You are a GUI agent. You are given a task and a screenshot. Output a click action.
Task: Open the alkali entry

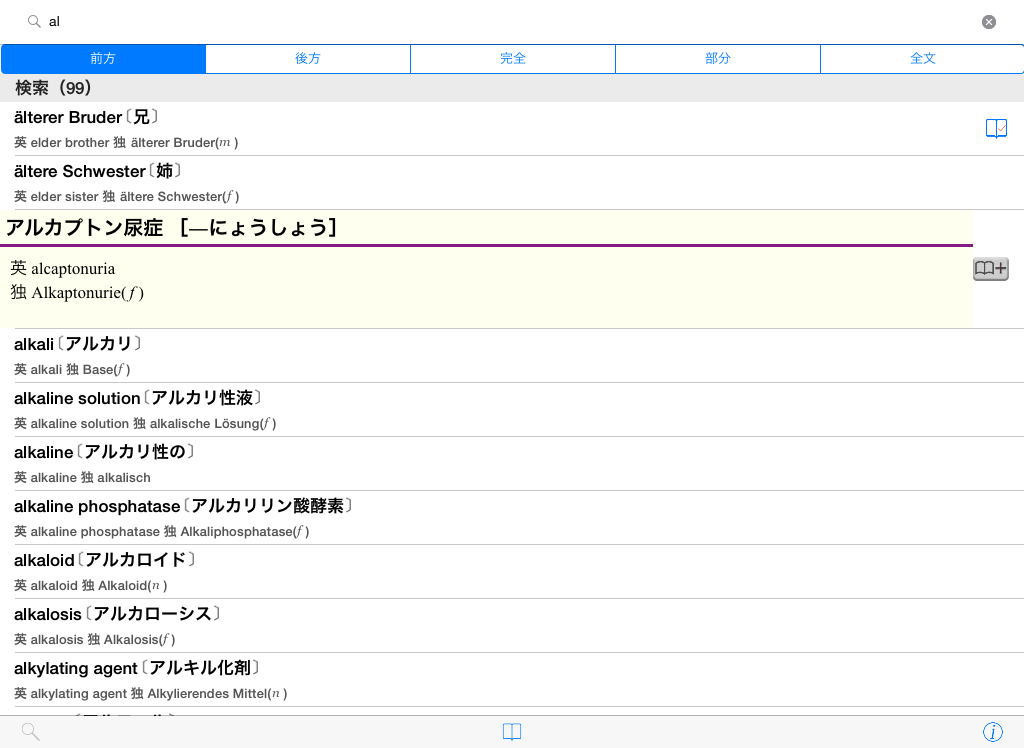[400, 356]
